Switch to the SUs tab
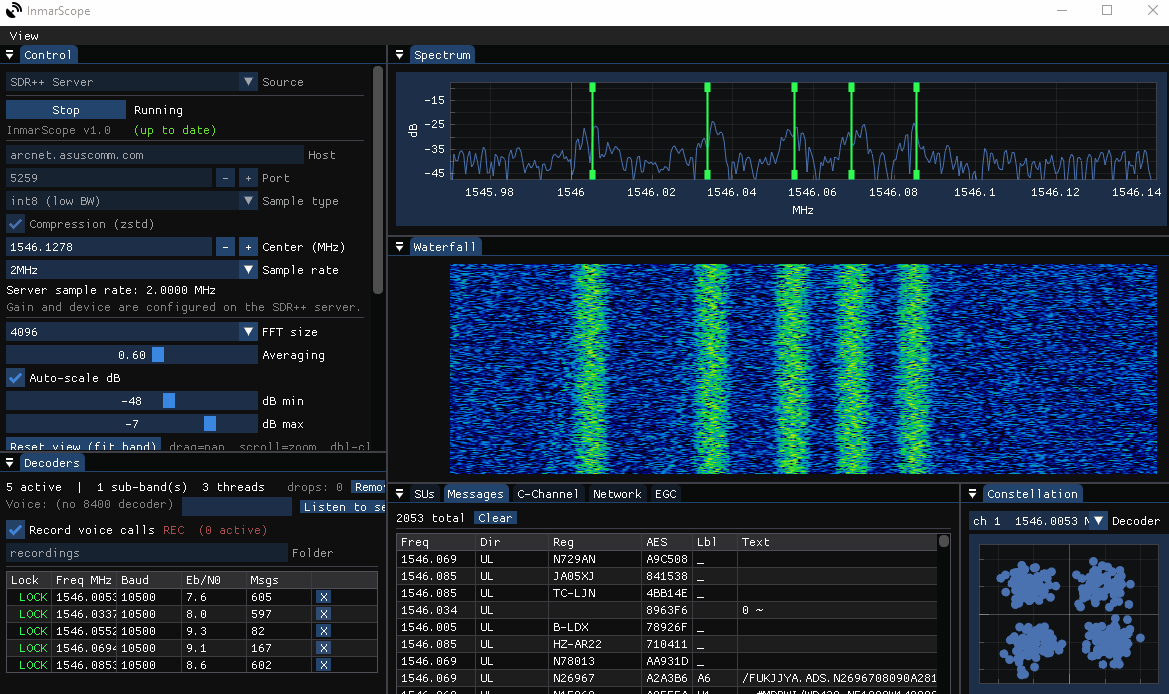This screenshot has width=1169, height=694. point(424,493)
